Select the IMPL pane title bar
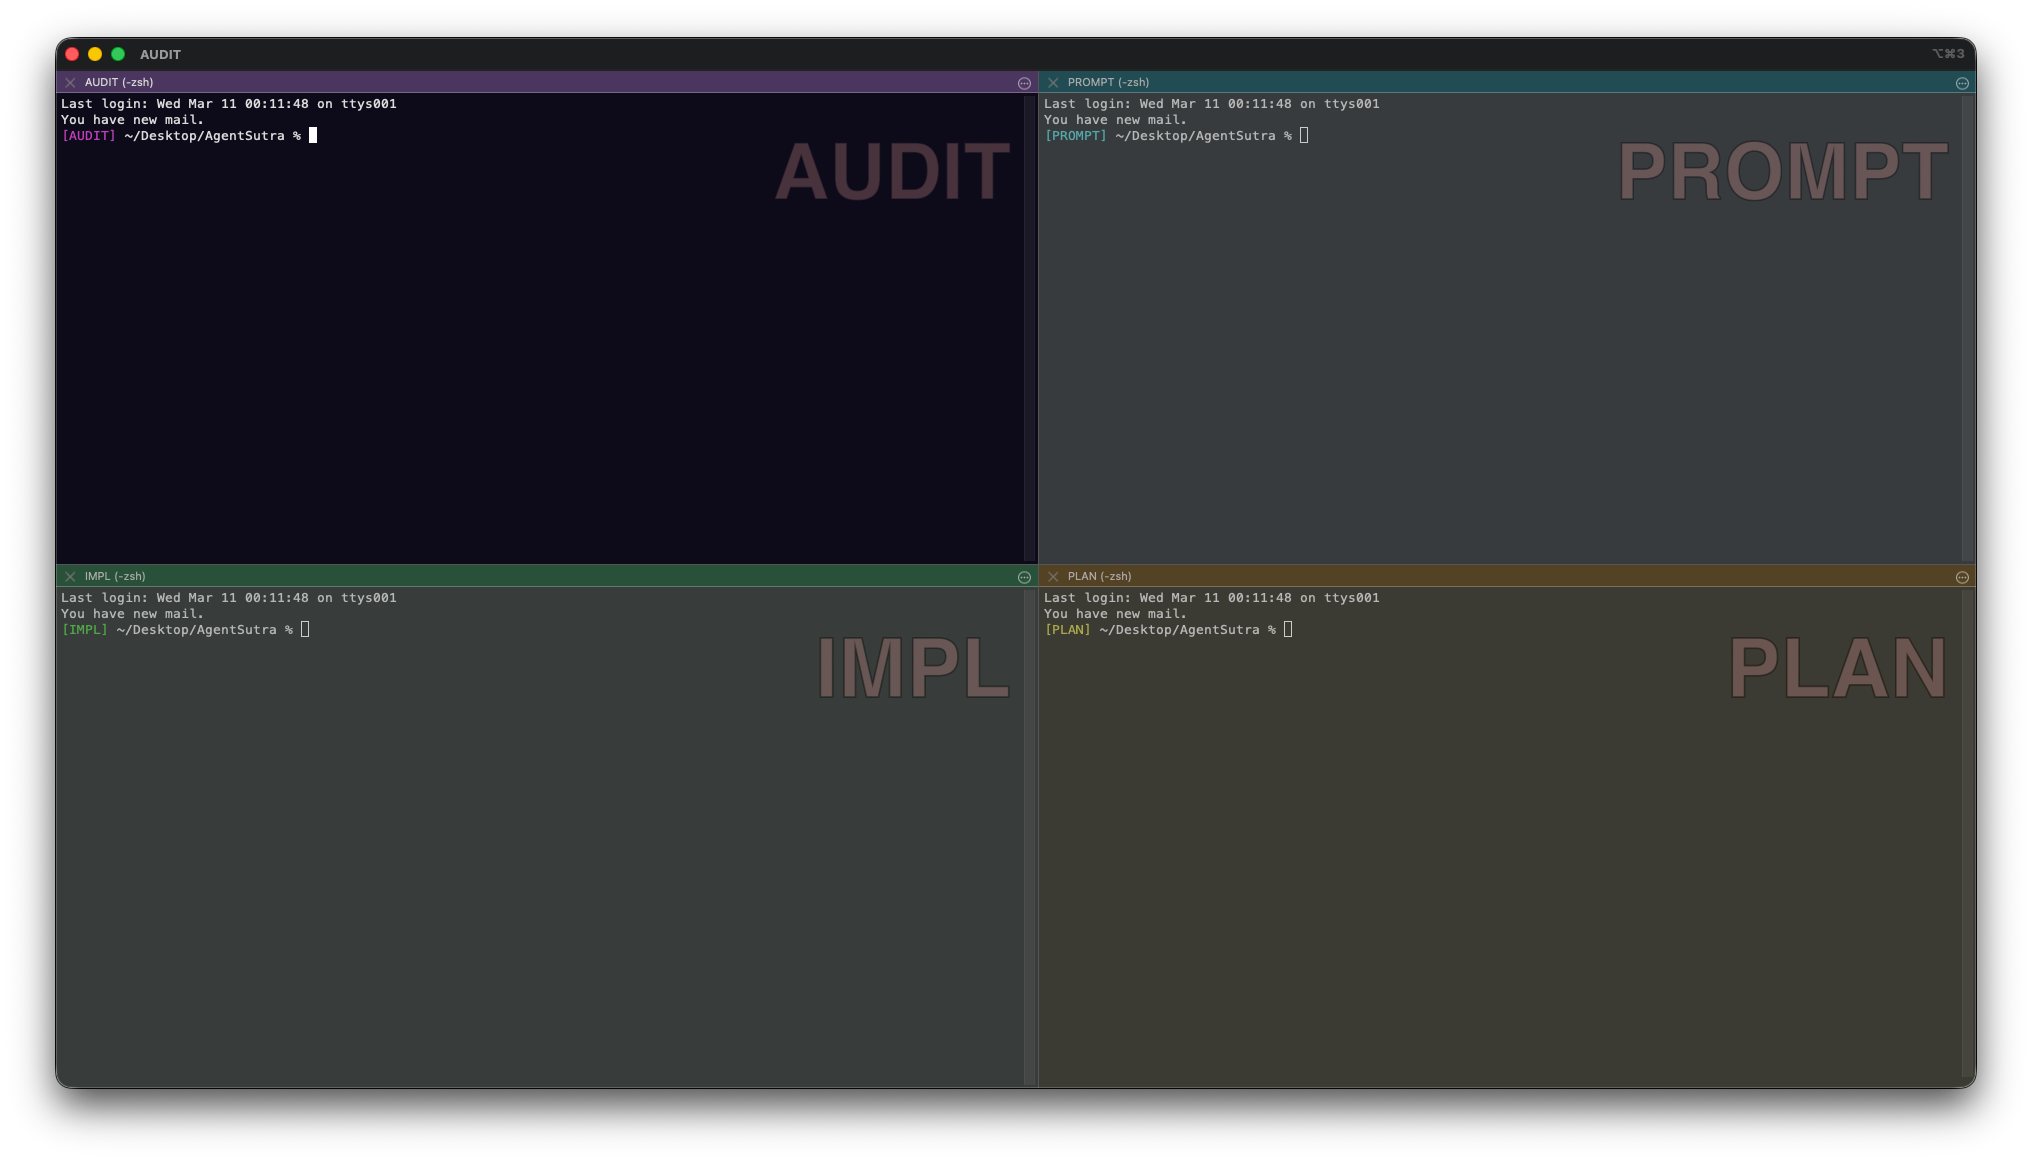The height and width of the screenshot is (1162, 2032). (500, 576)
